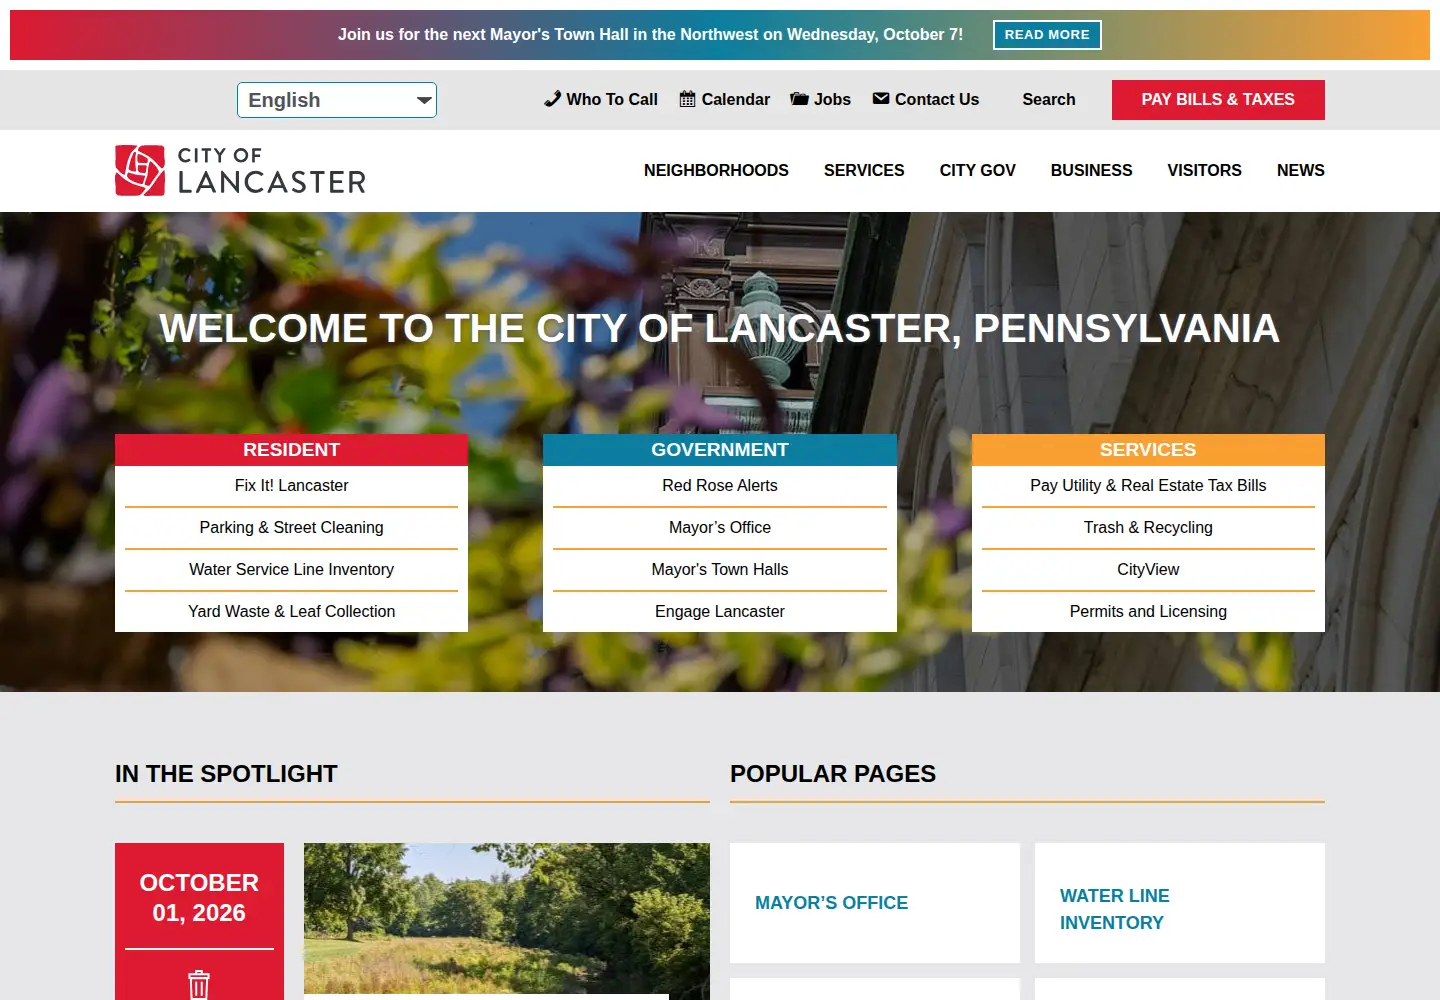Open the Search link
Screen dimensions: 1440x1000
(1049, 99)
